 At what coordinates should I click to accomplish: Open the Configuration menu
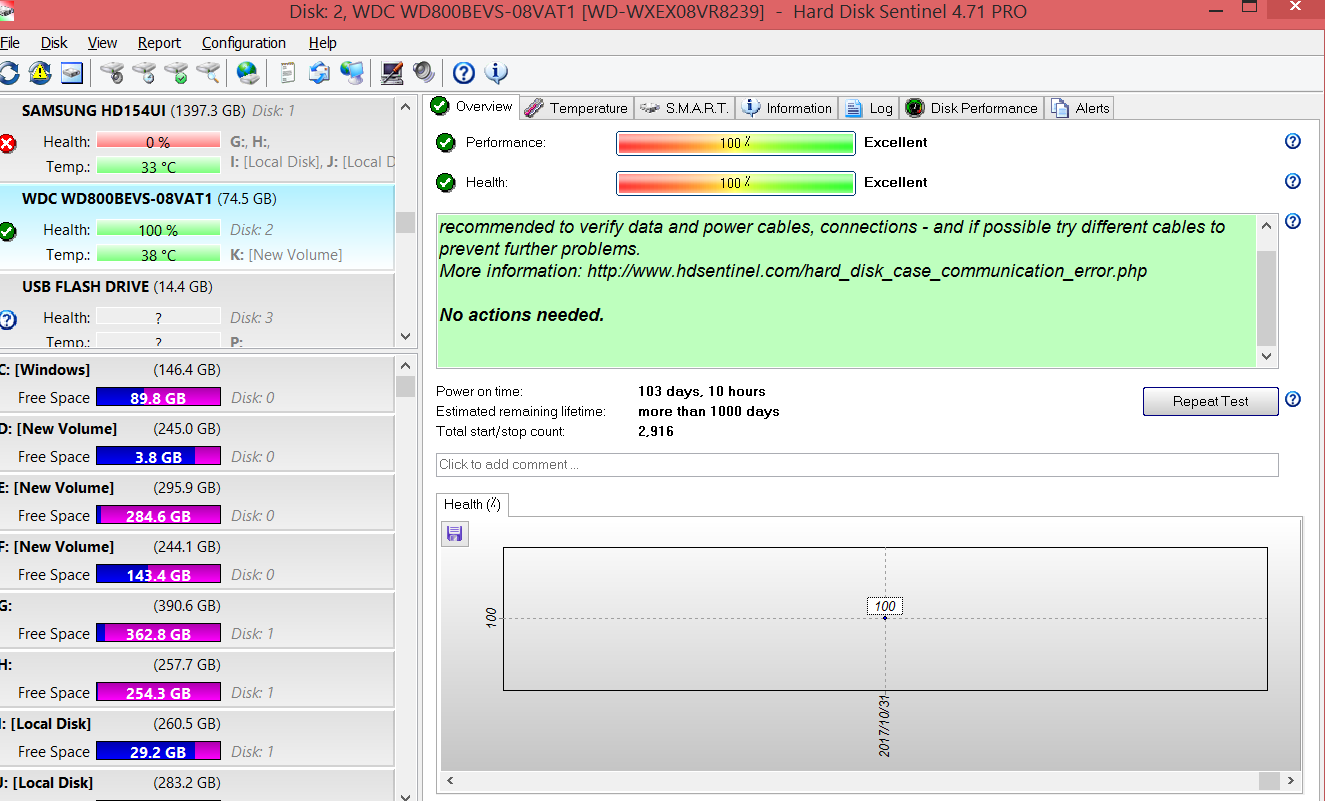click(244, 43)
